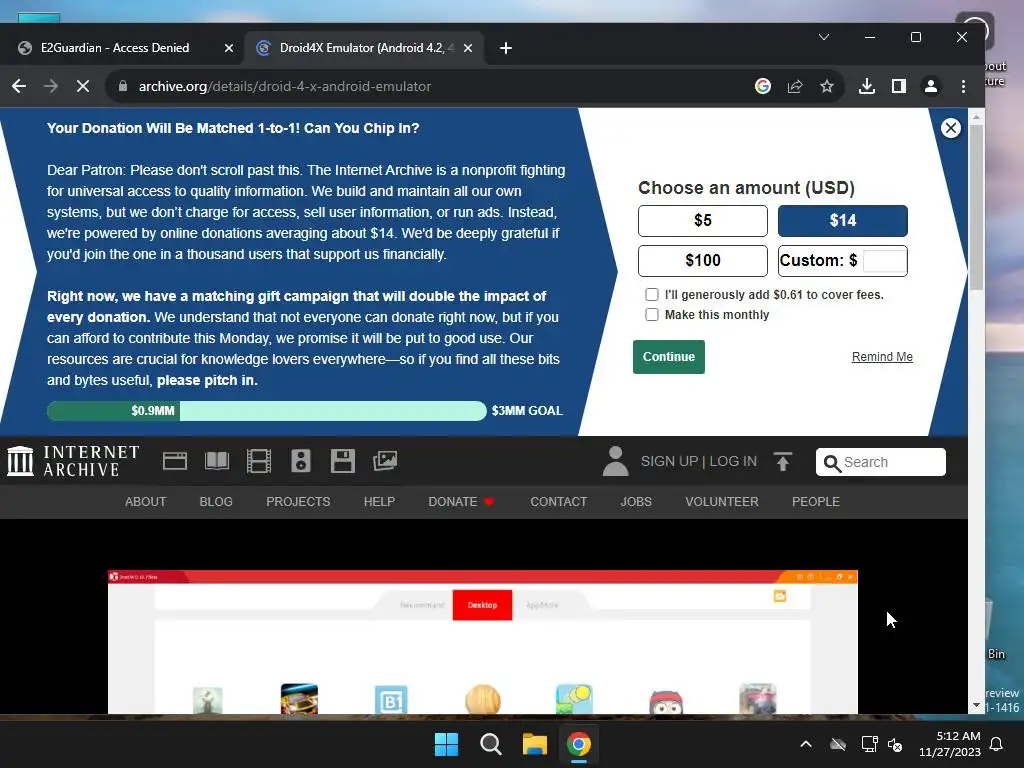Select the $100 donation amount
1024x768 pixels.
703,261
